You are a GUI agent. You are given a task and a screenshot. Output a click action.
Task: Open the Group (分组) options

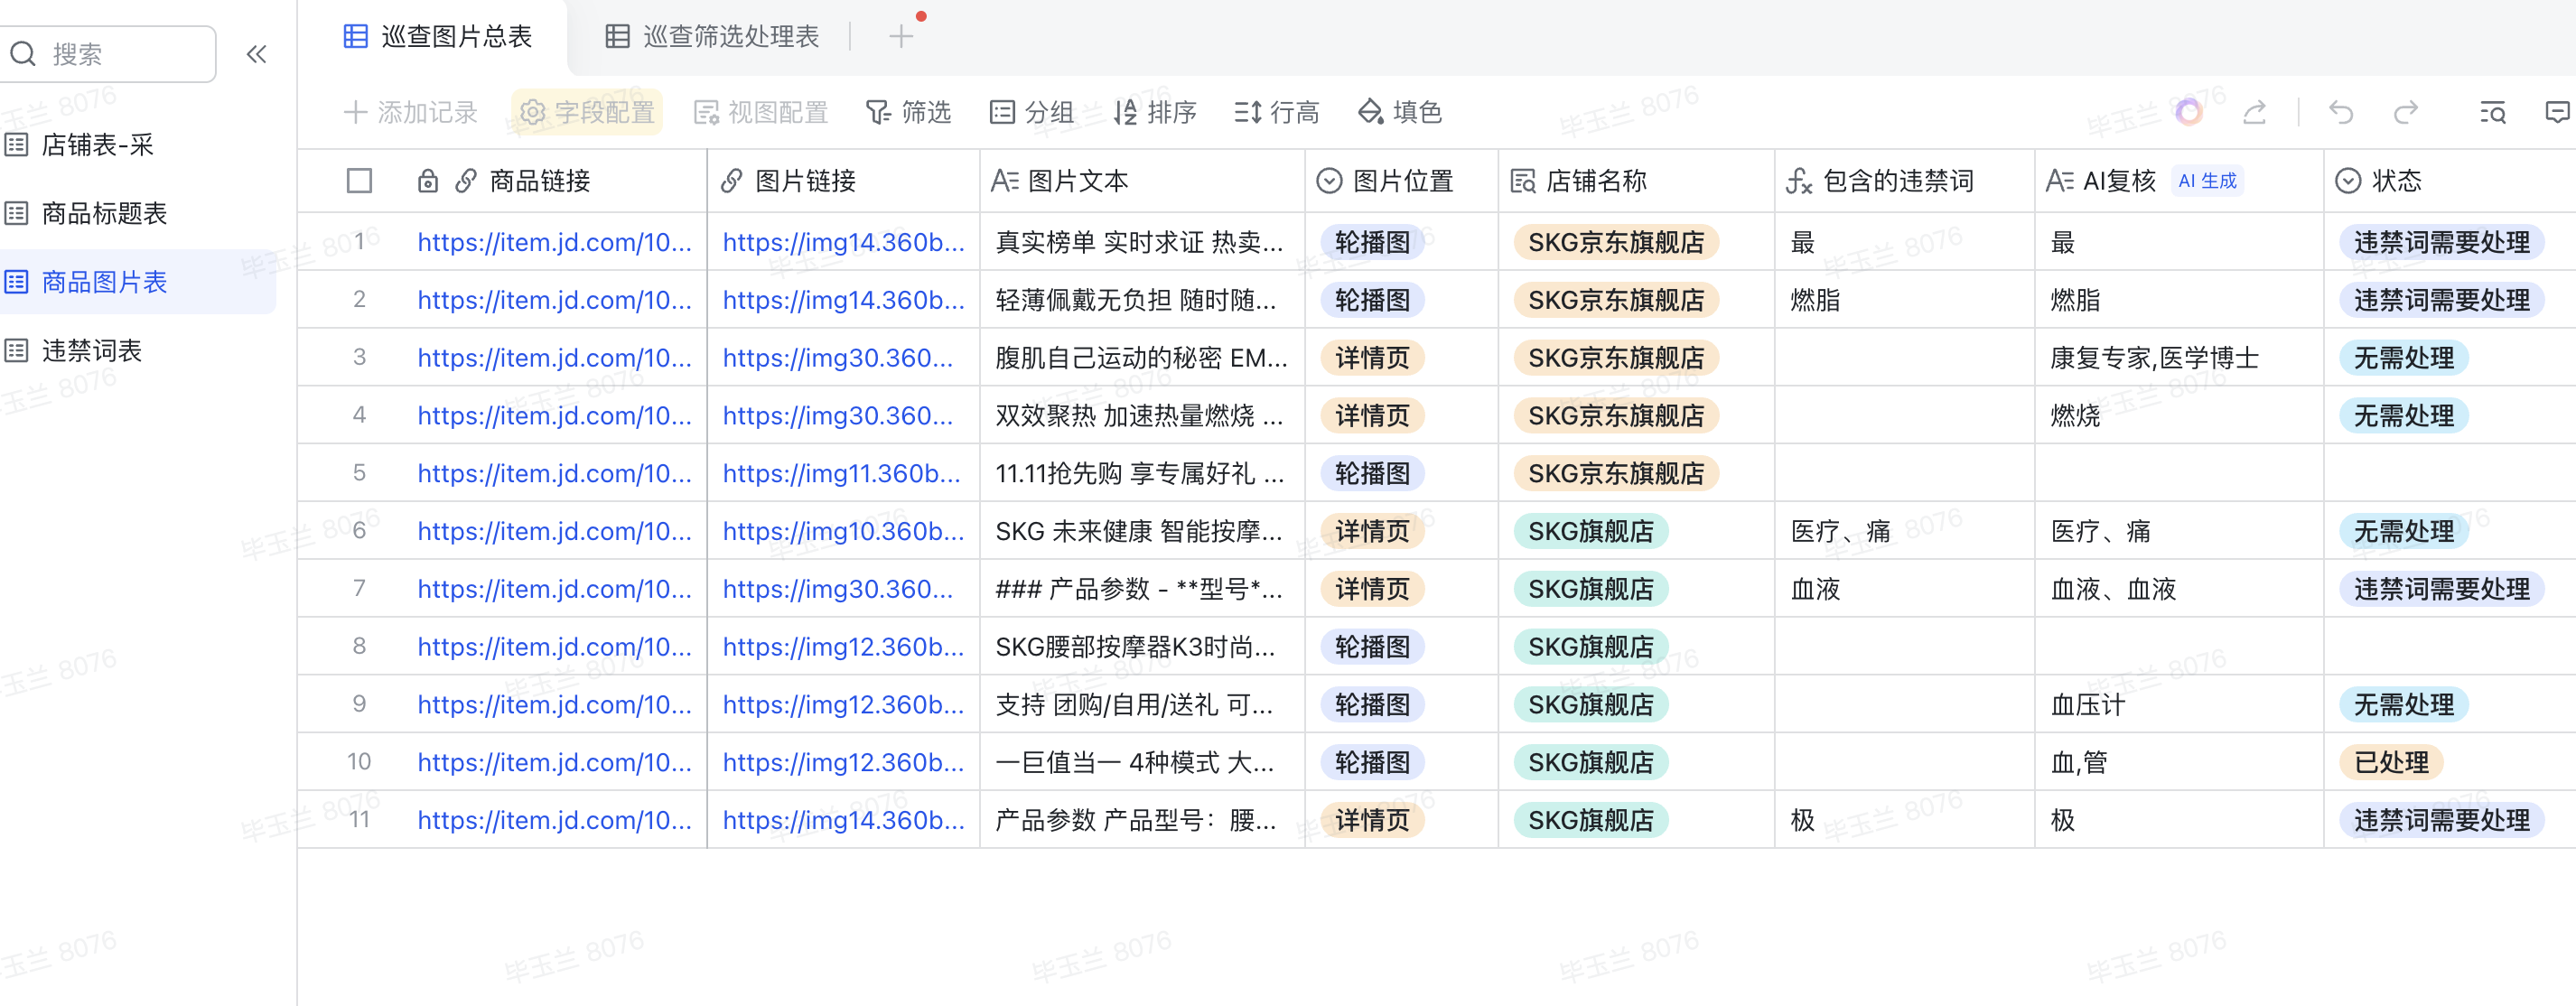[1031, 112]
